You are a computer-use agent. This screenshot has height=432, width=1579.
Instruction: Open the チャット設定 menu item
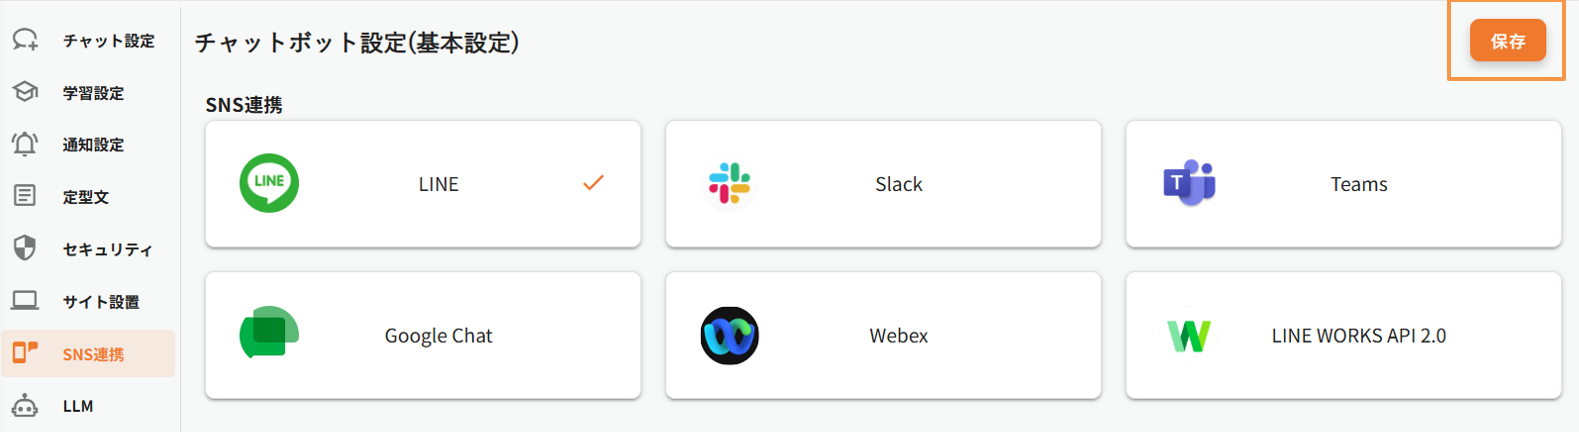click(108, 41)
